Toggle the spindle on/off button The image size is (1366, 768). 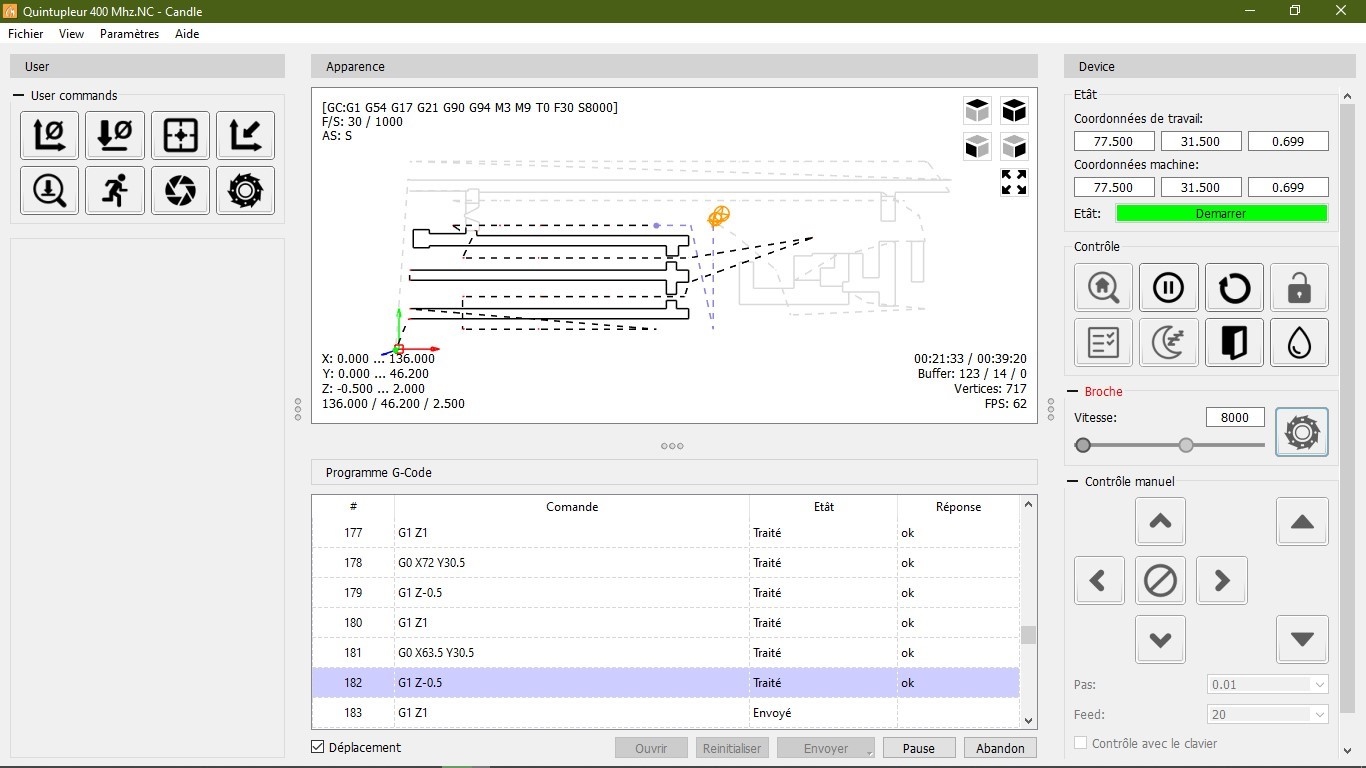(x=1301, y=432)
